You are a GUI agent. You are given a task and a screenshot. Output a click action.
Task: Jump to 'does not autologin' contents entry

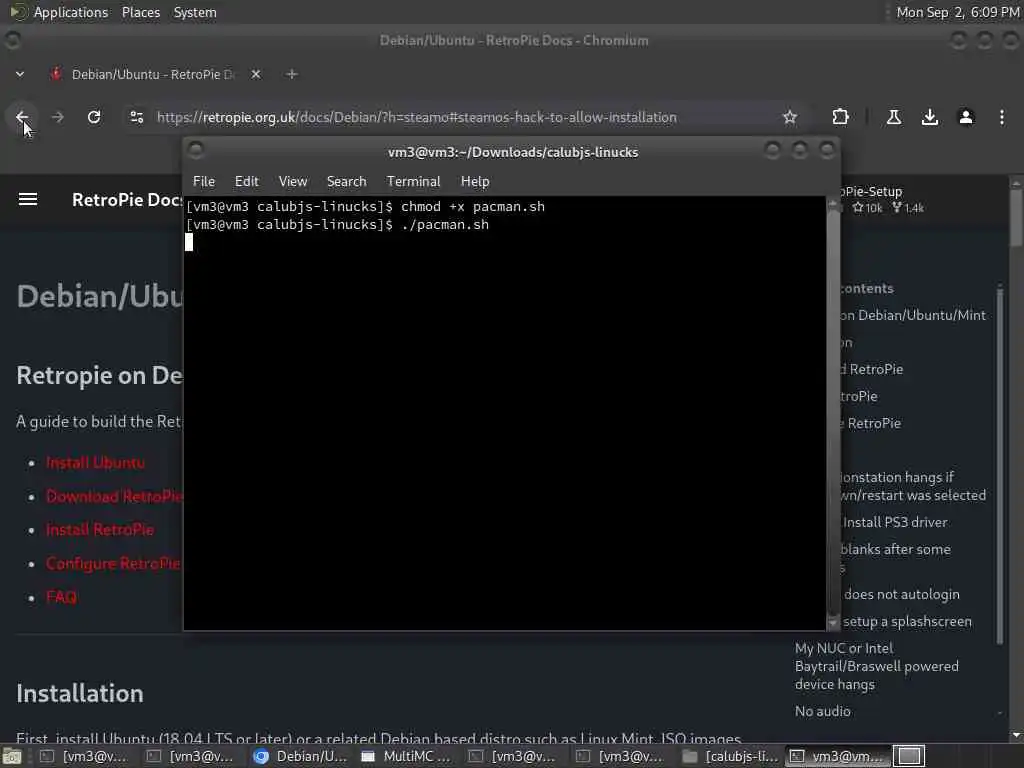(901, 594)
